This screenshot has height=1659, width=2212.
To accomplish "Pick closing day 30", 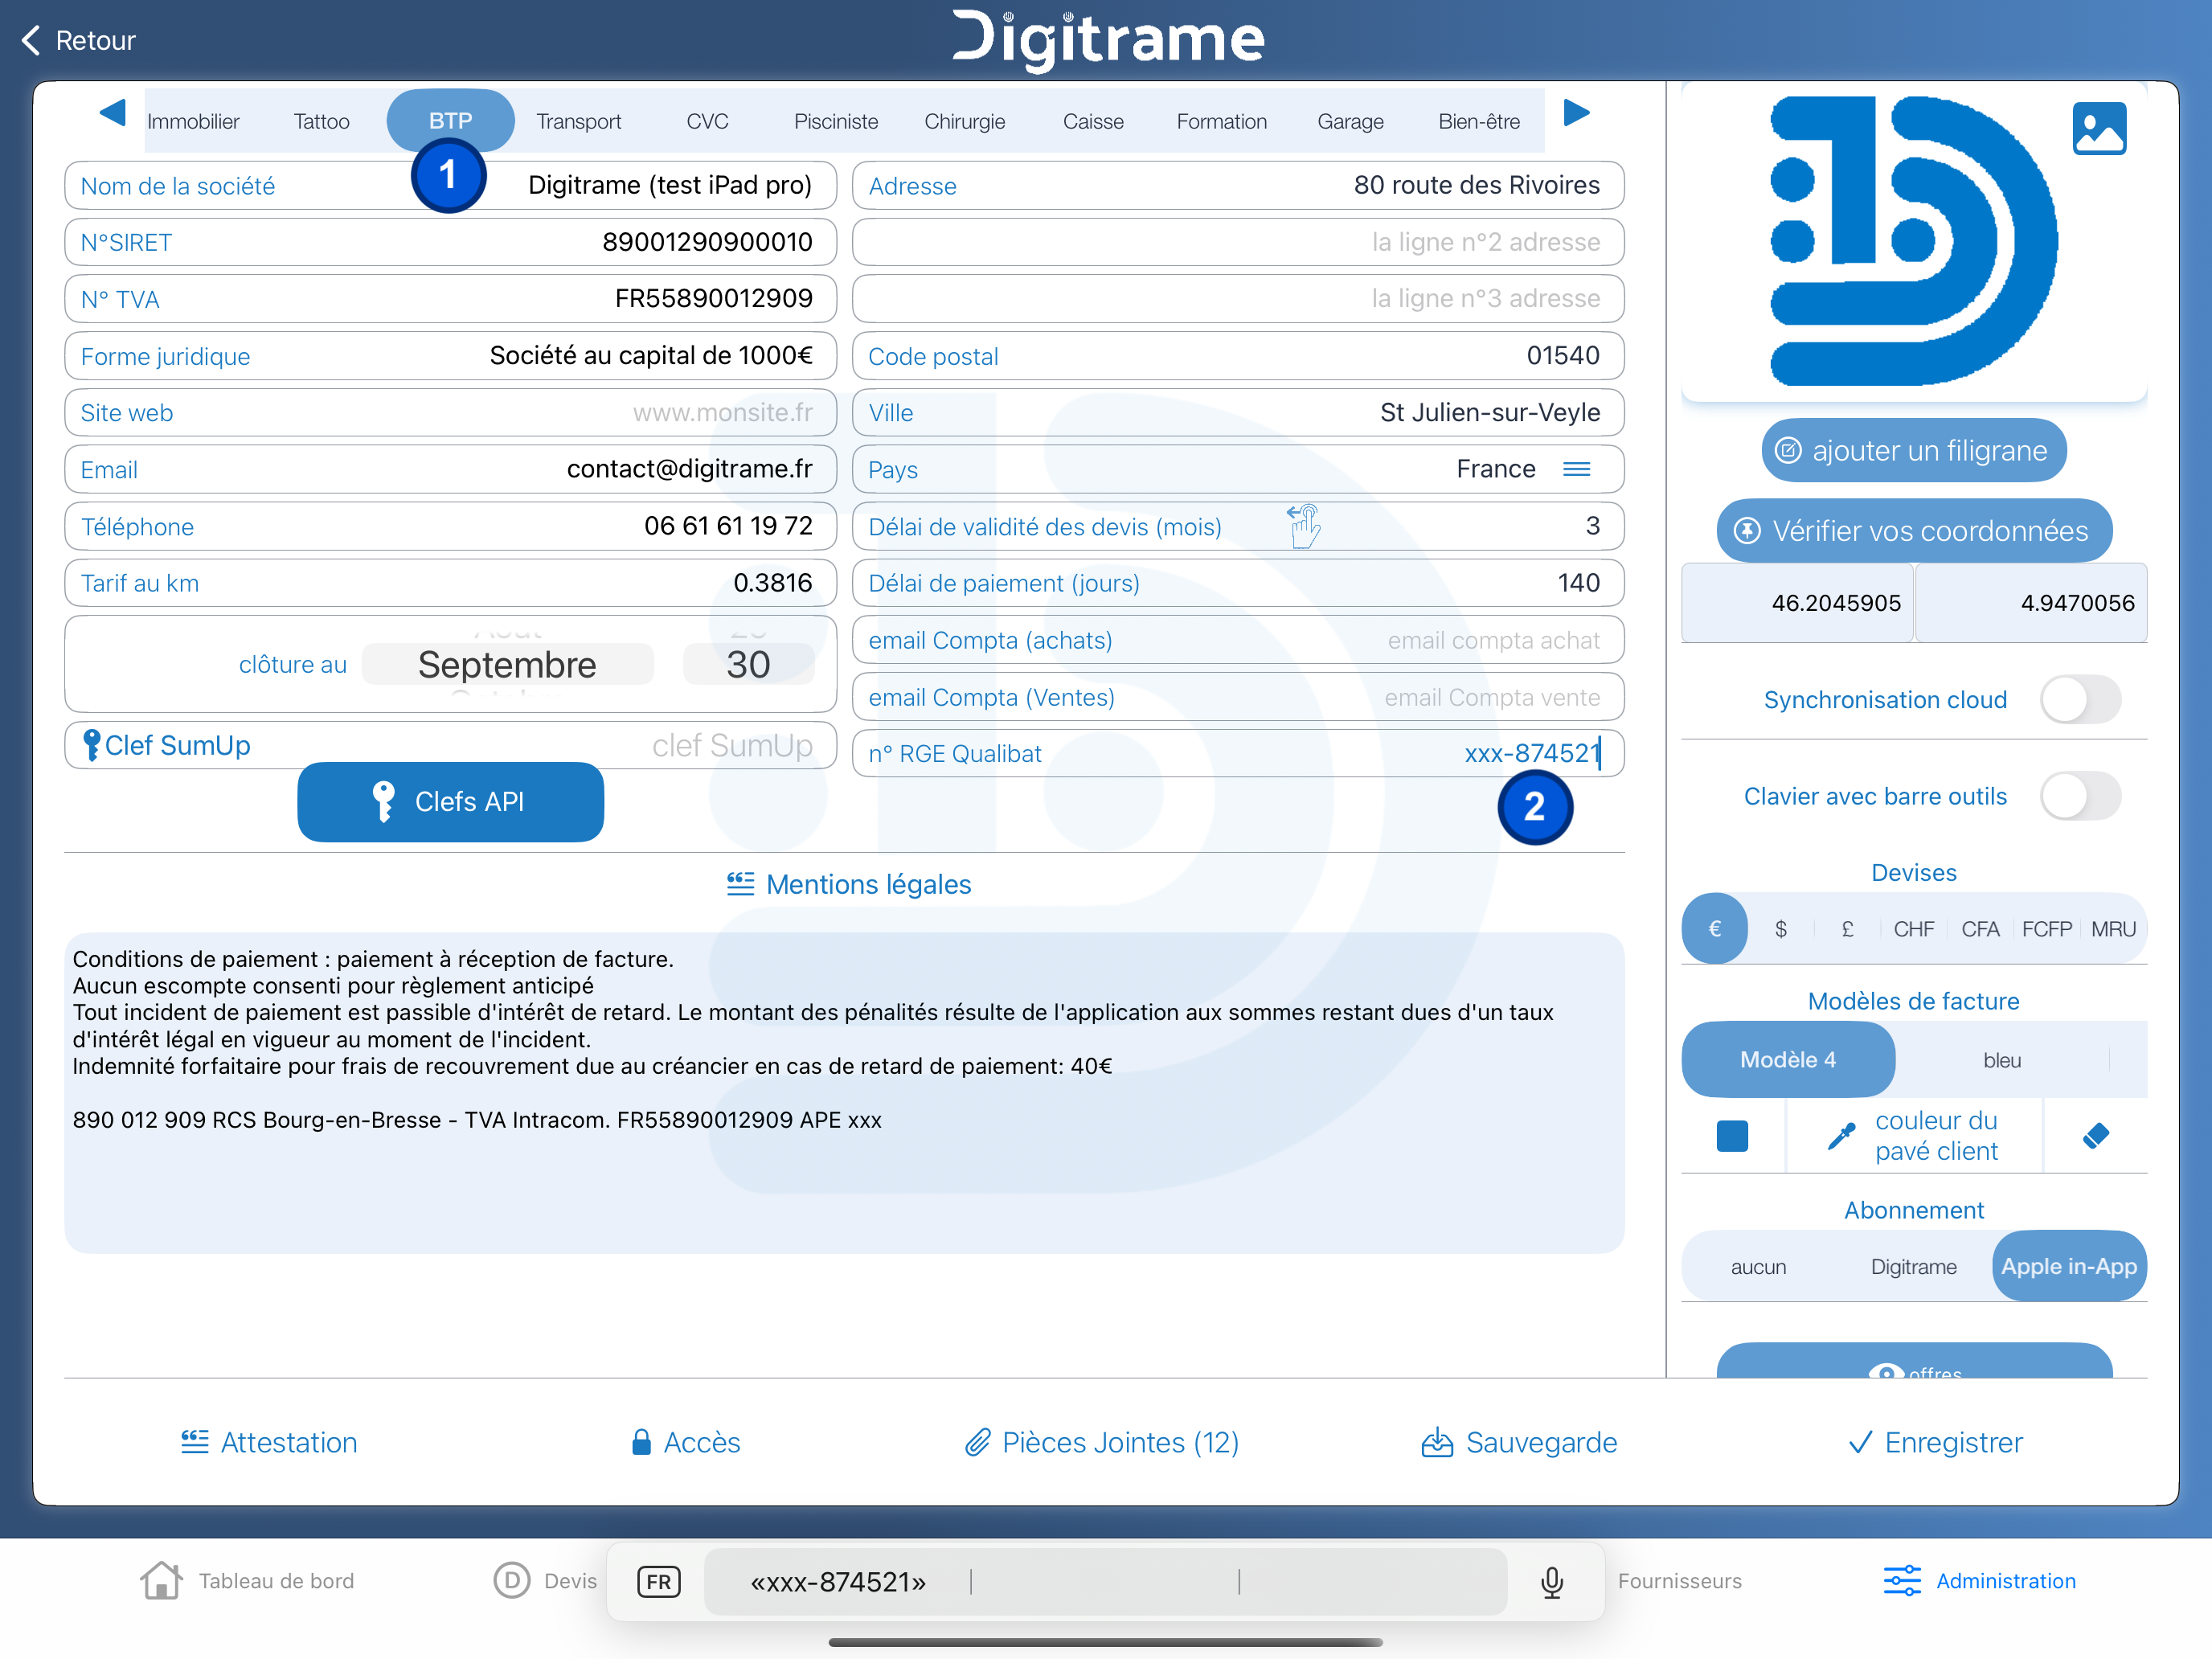I will coord(748,665).
